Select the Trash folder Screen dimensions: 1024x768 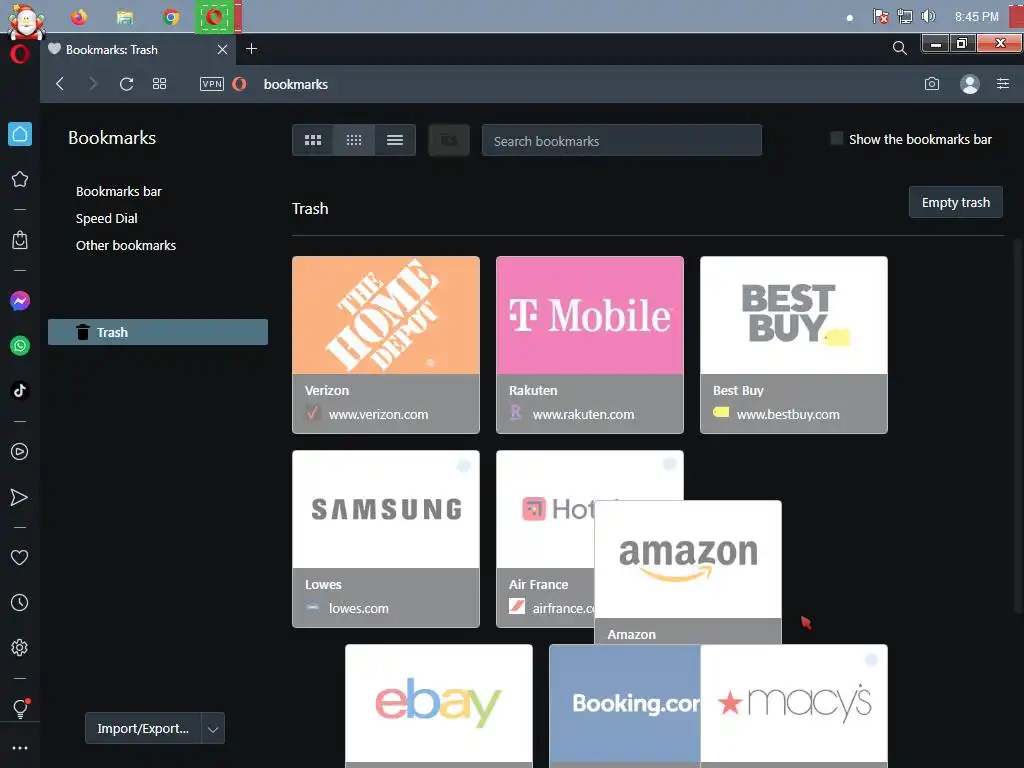click(x=158, y=332)
